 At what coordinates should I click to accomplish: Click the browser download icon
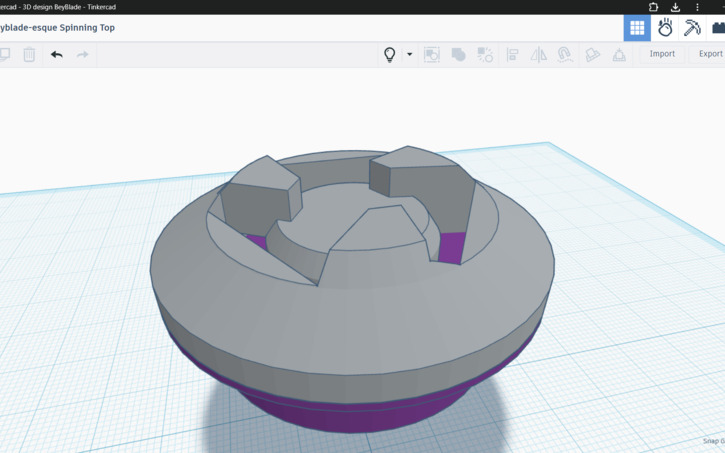point(675,7)
